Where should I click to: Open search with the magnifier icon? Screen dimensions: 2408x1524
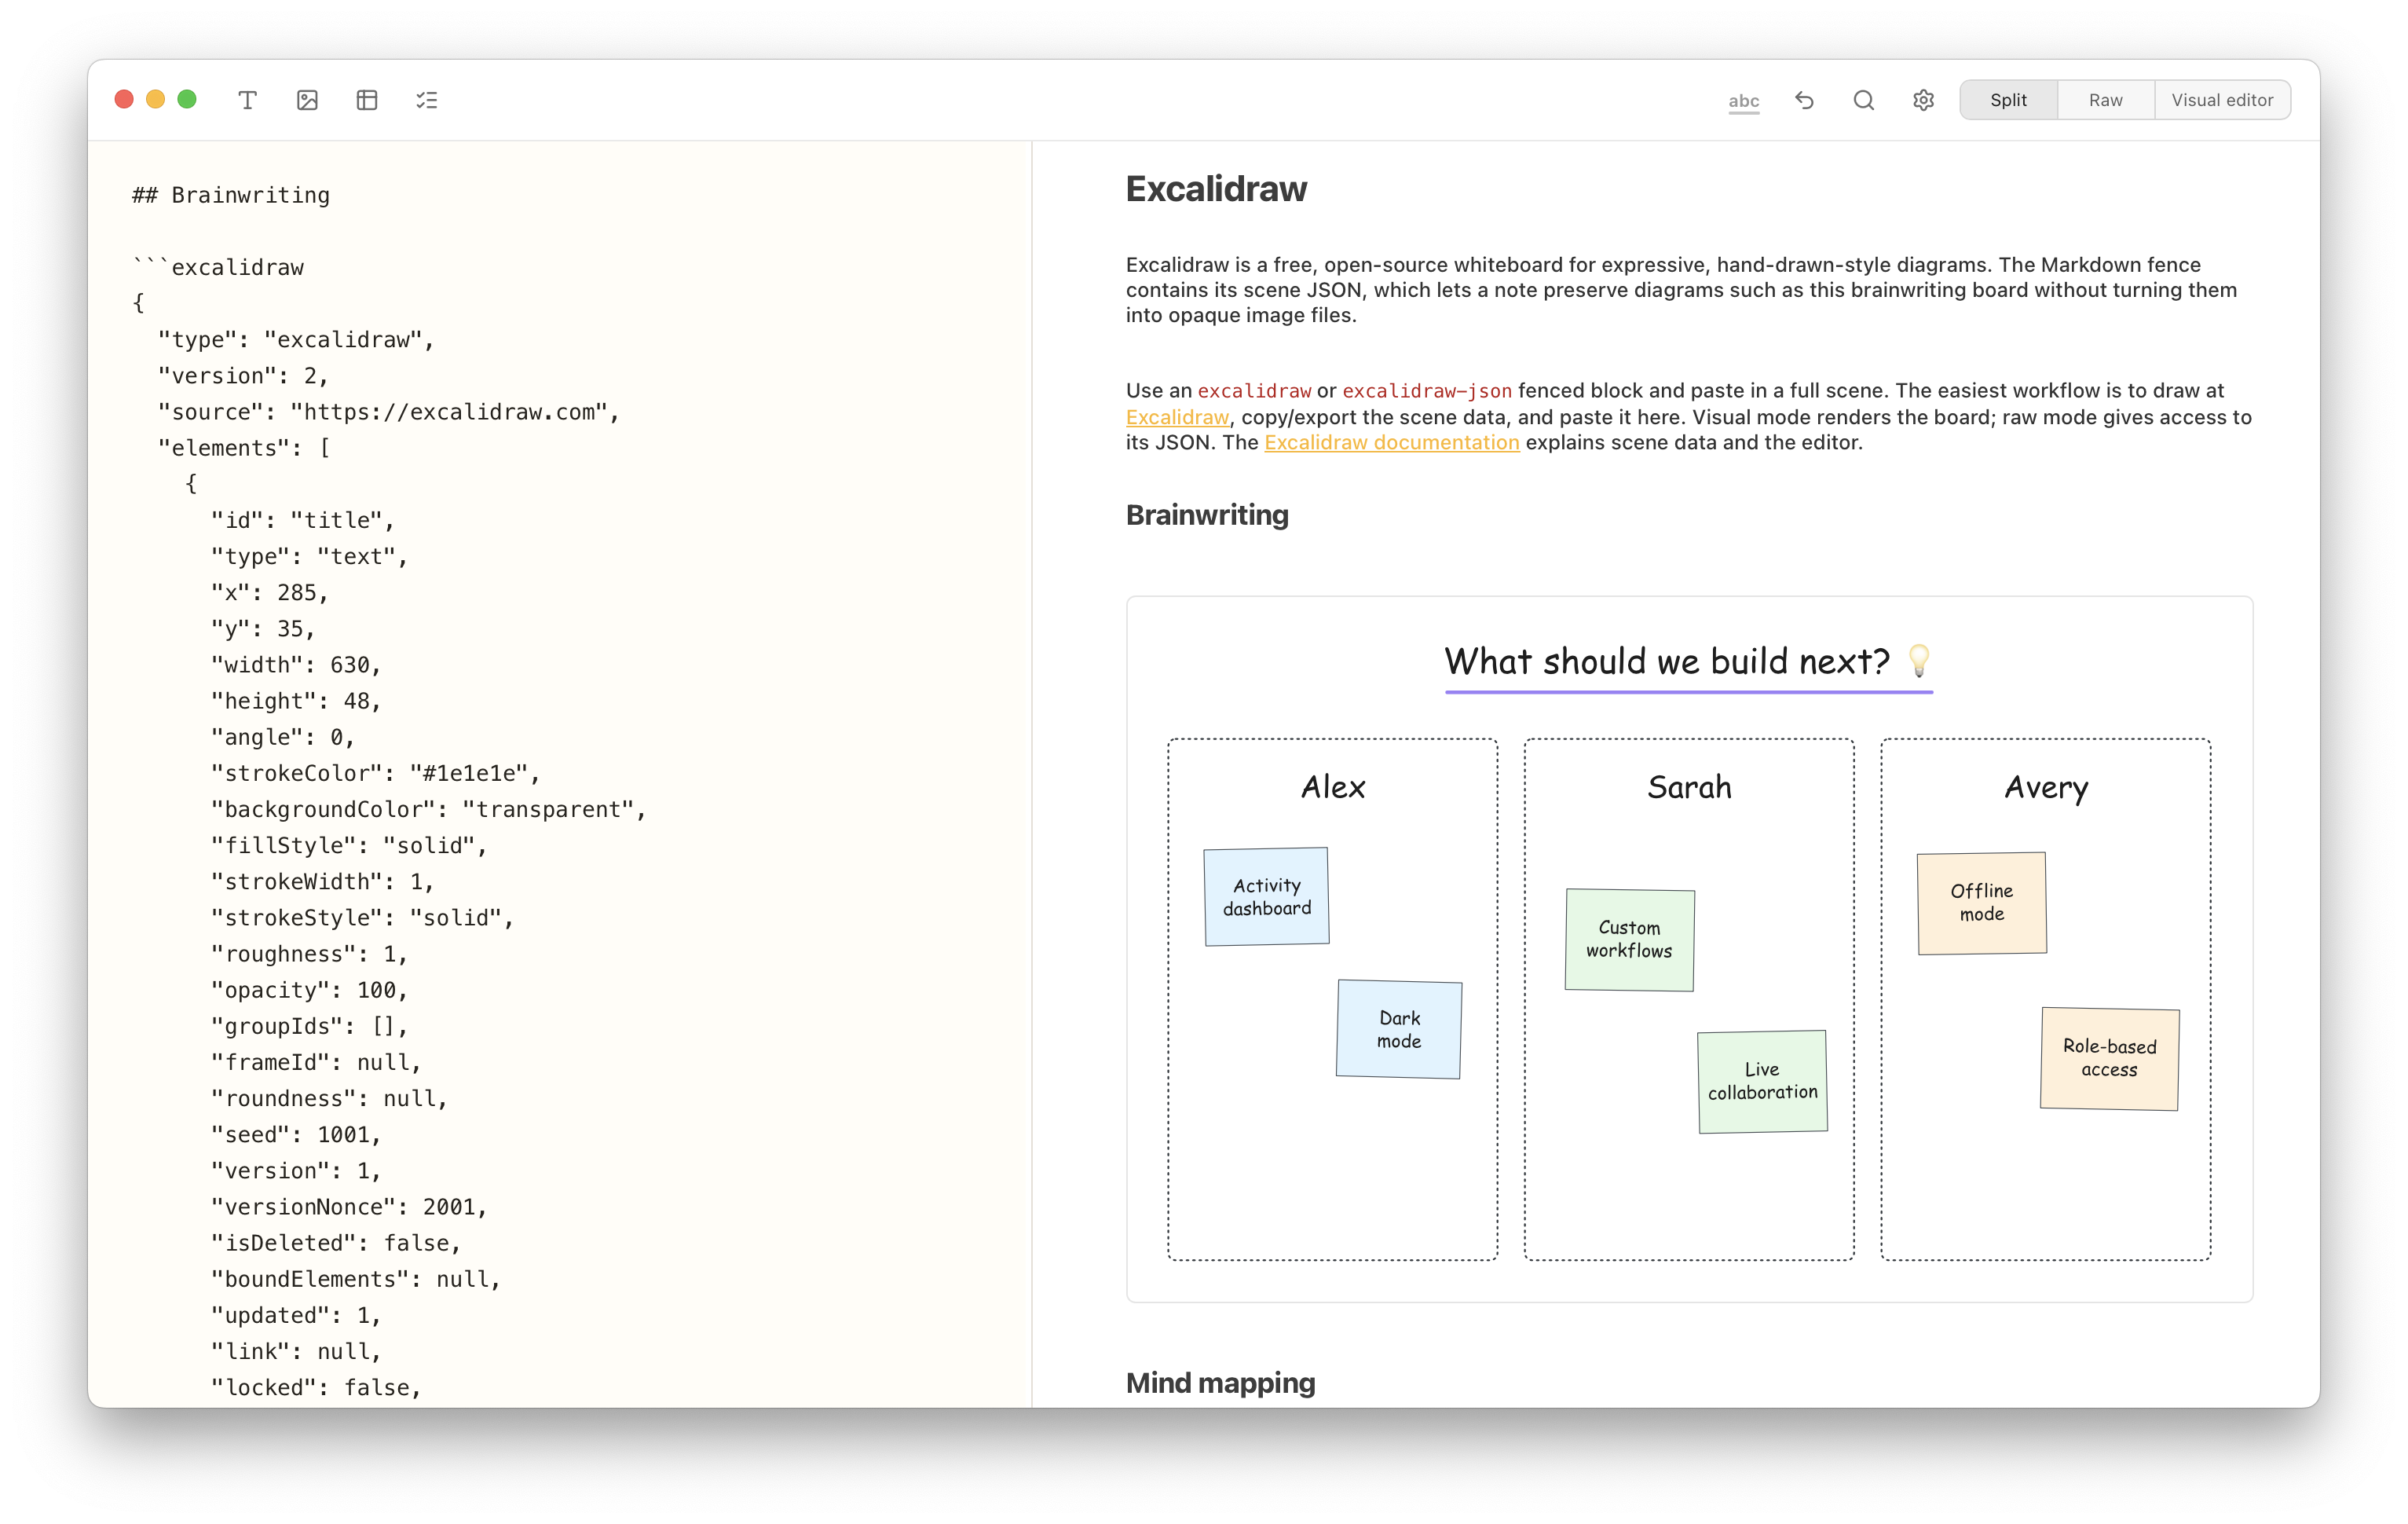(1863, 100)
